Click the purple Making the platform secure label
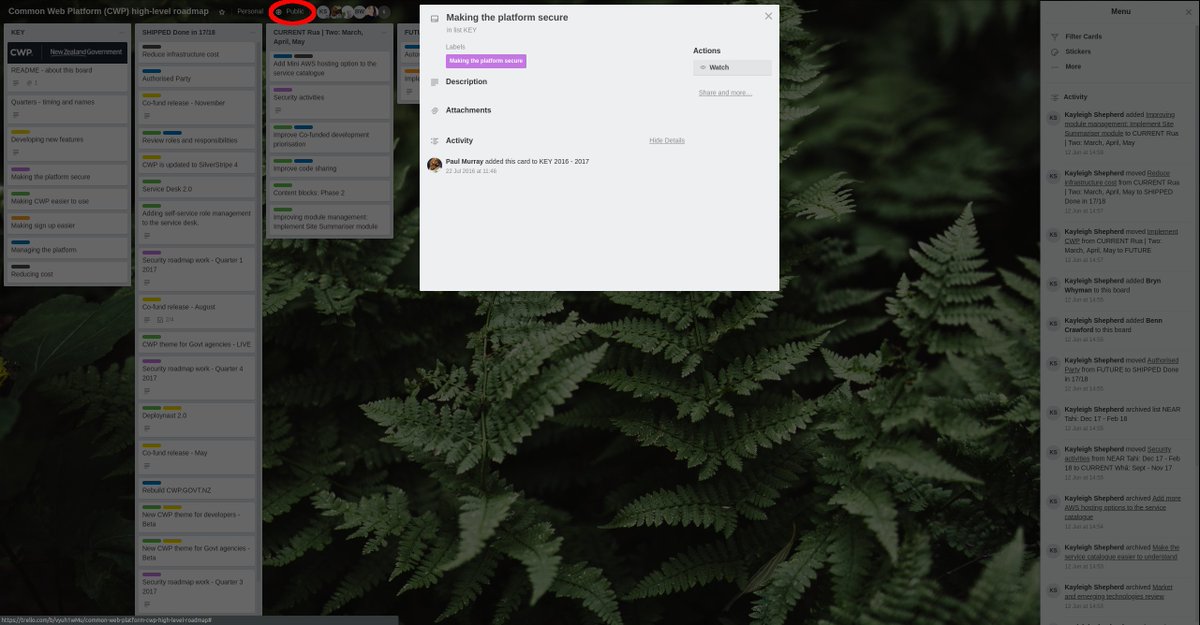 486,61
